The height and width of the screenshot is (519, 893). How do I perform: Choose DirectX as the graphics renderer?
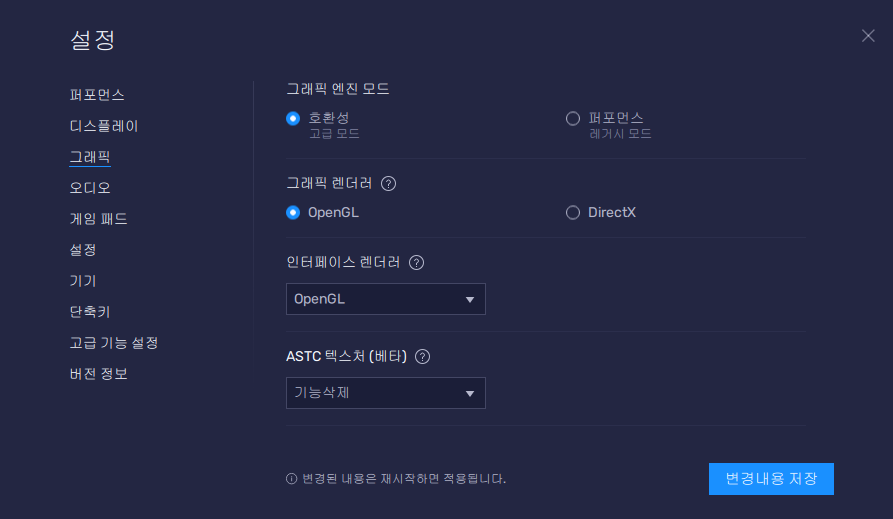pos(573,212)
